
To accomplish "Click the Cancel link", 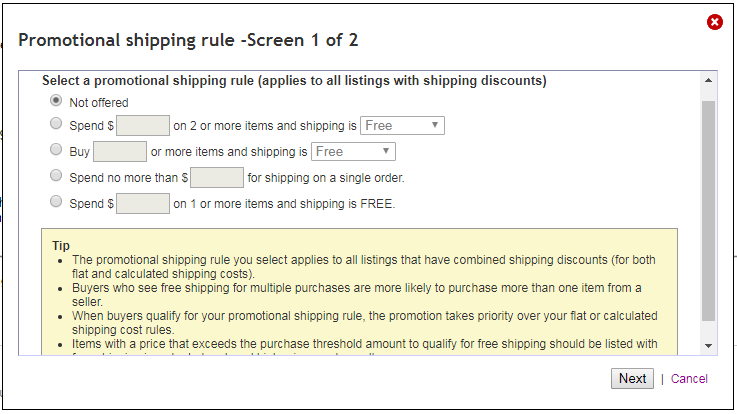I will click(x=689, y=379).
